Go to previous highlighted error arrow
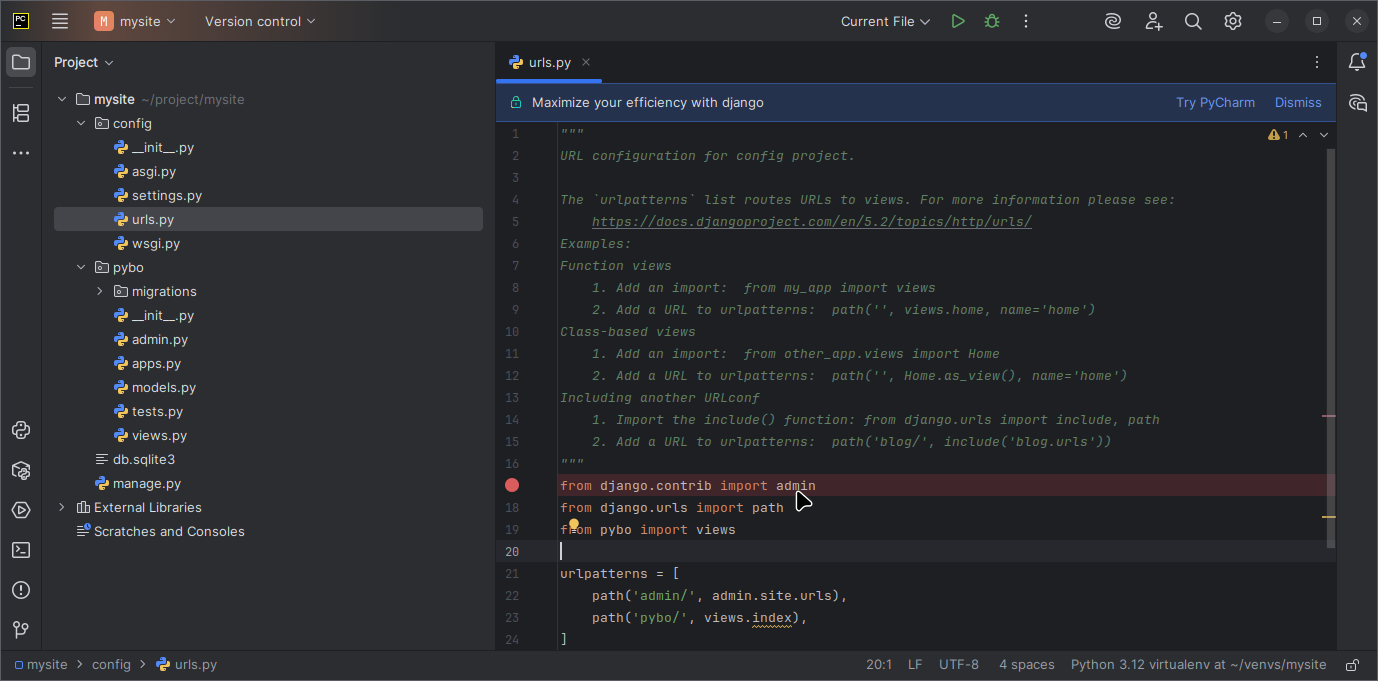 (1303, 135)
